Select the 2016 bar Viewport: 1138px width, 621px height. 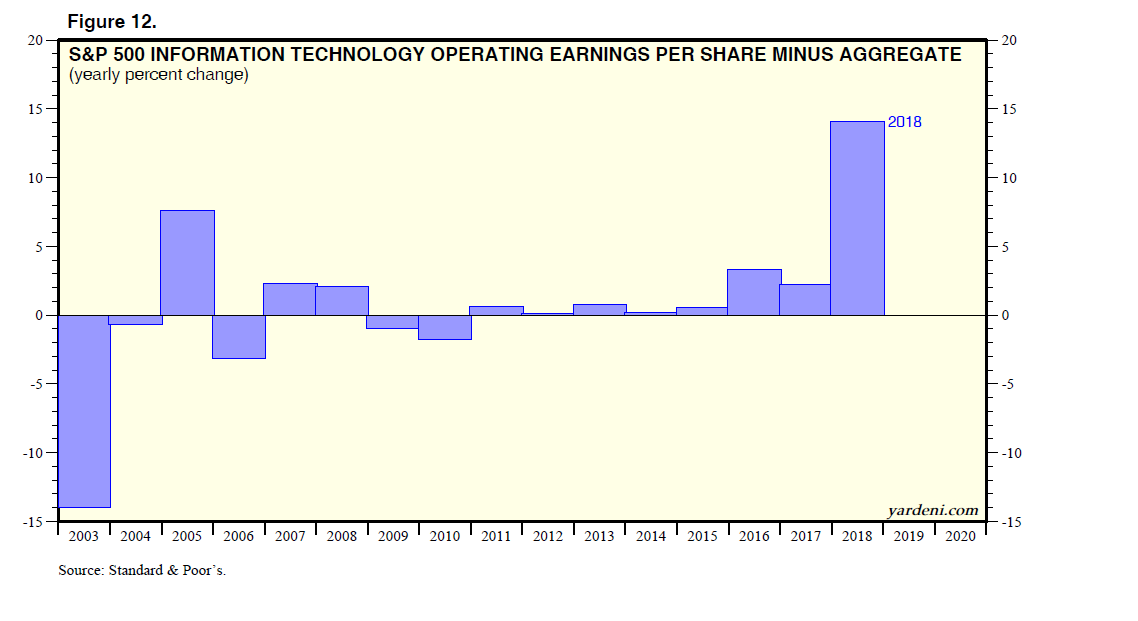coord(754,292)
